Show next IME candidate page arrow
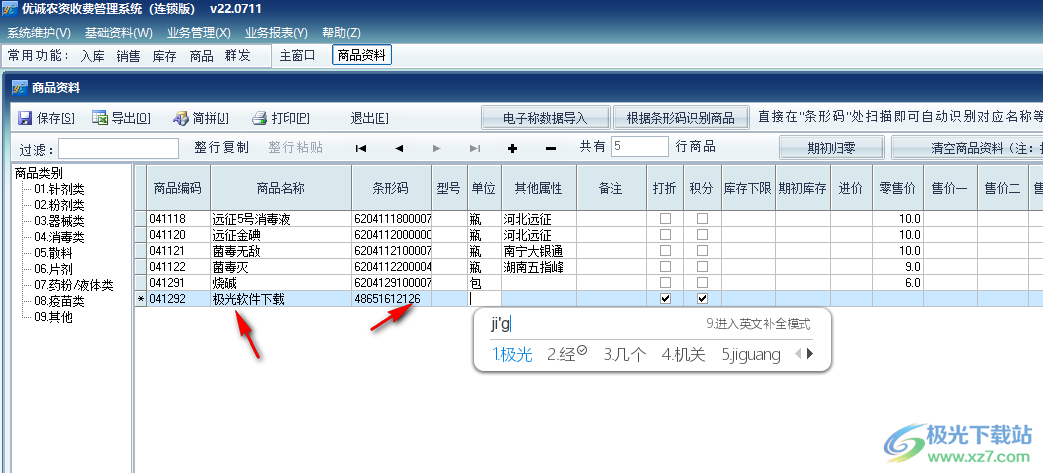 pyautogui.click(x=810, y=355)
